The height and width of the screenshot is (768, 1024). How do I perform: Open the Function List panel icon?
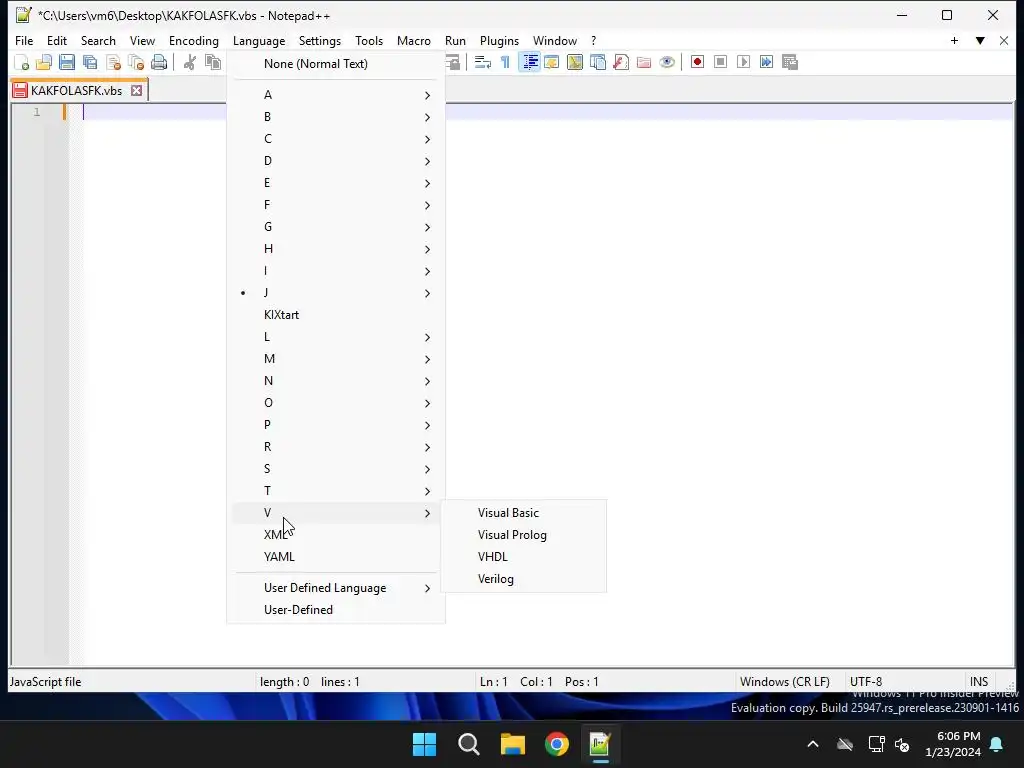coord(621,62)
